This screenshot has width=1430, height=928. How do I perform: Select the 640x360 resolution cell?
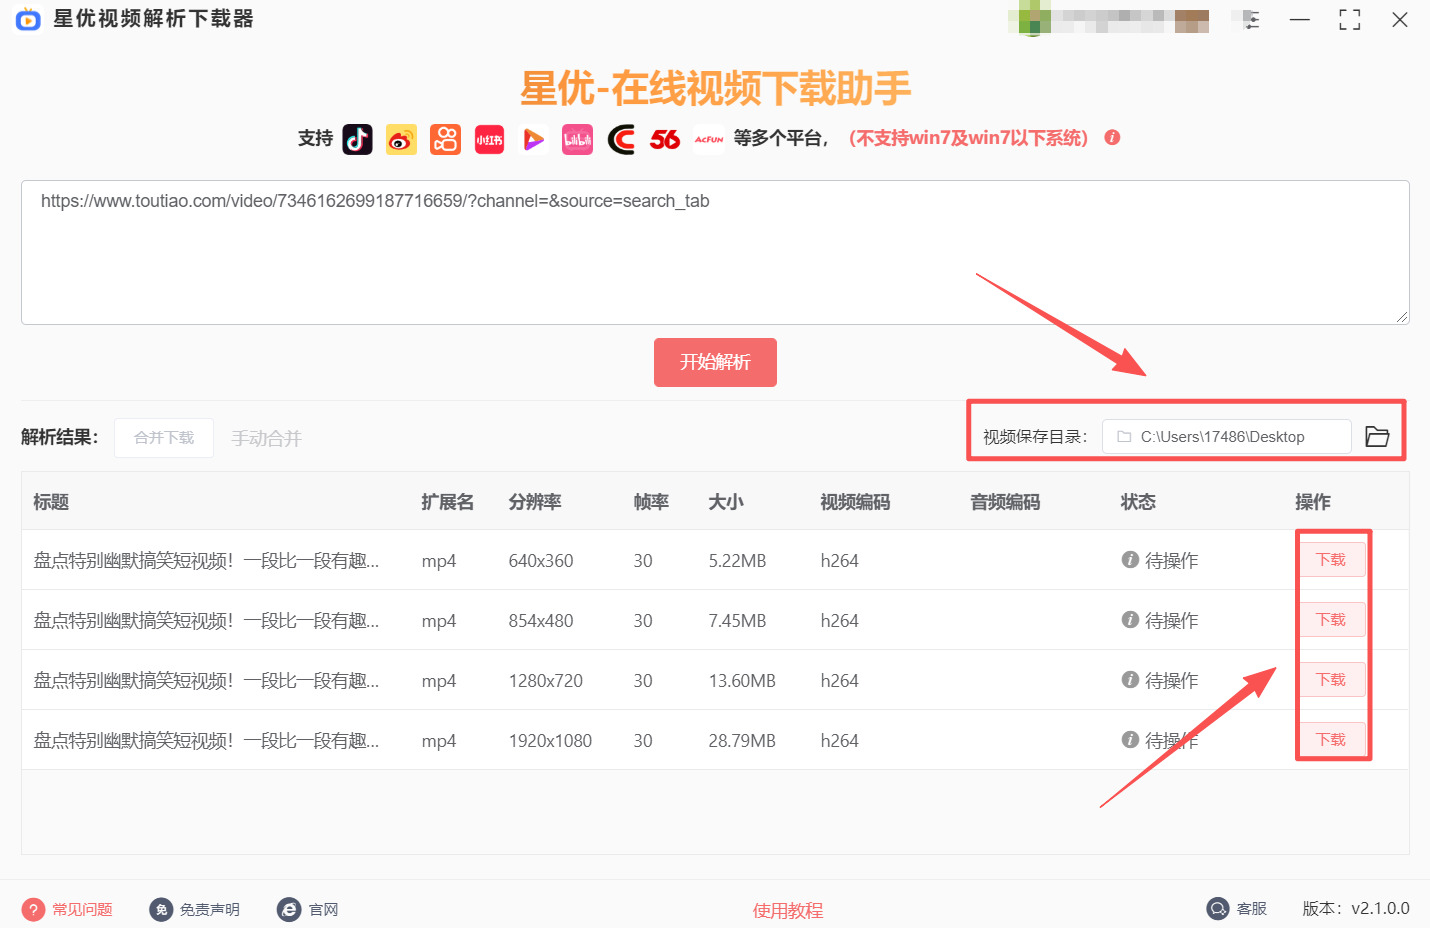pyautogui.click(x=541, y=561)
